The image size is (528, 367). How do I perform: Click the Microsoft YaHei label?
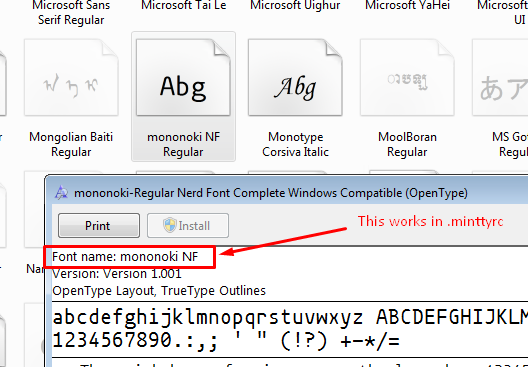[407, 5]
